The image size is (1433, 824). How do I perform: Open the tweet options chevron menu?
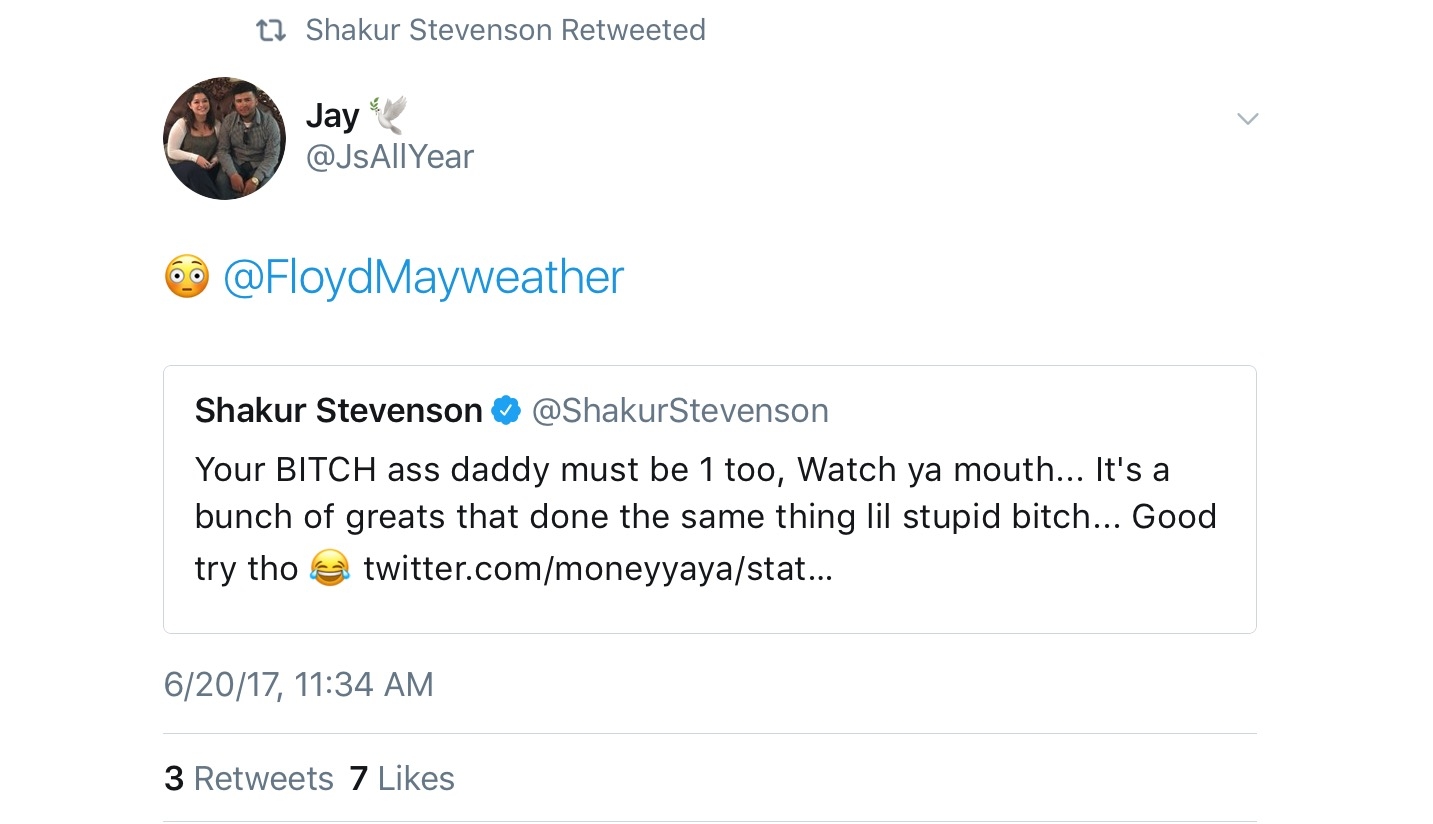(x=1247, y=119)
